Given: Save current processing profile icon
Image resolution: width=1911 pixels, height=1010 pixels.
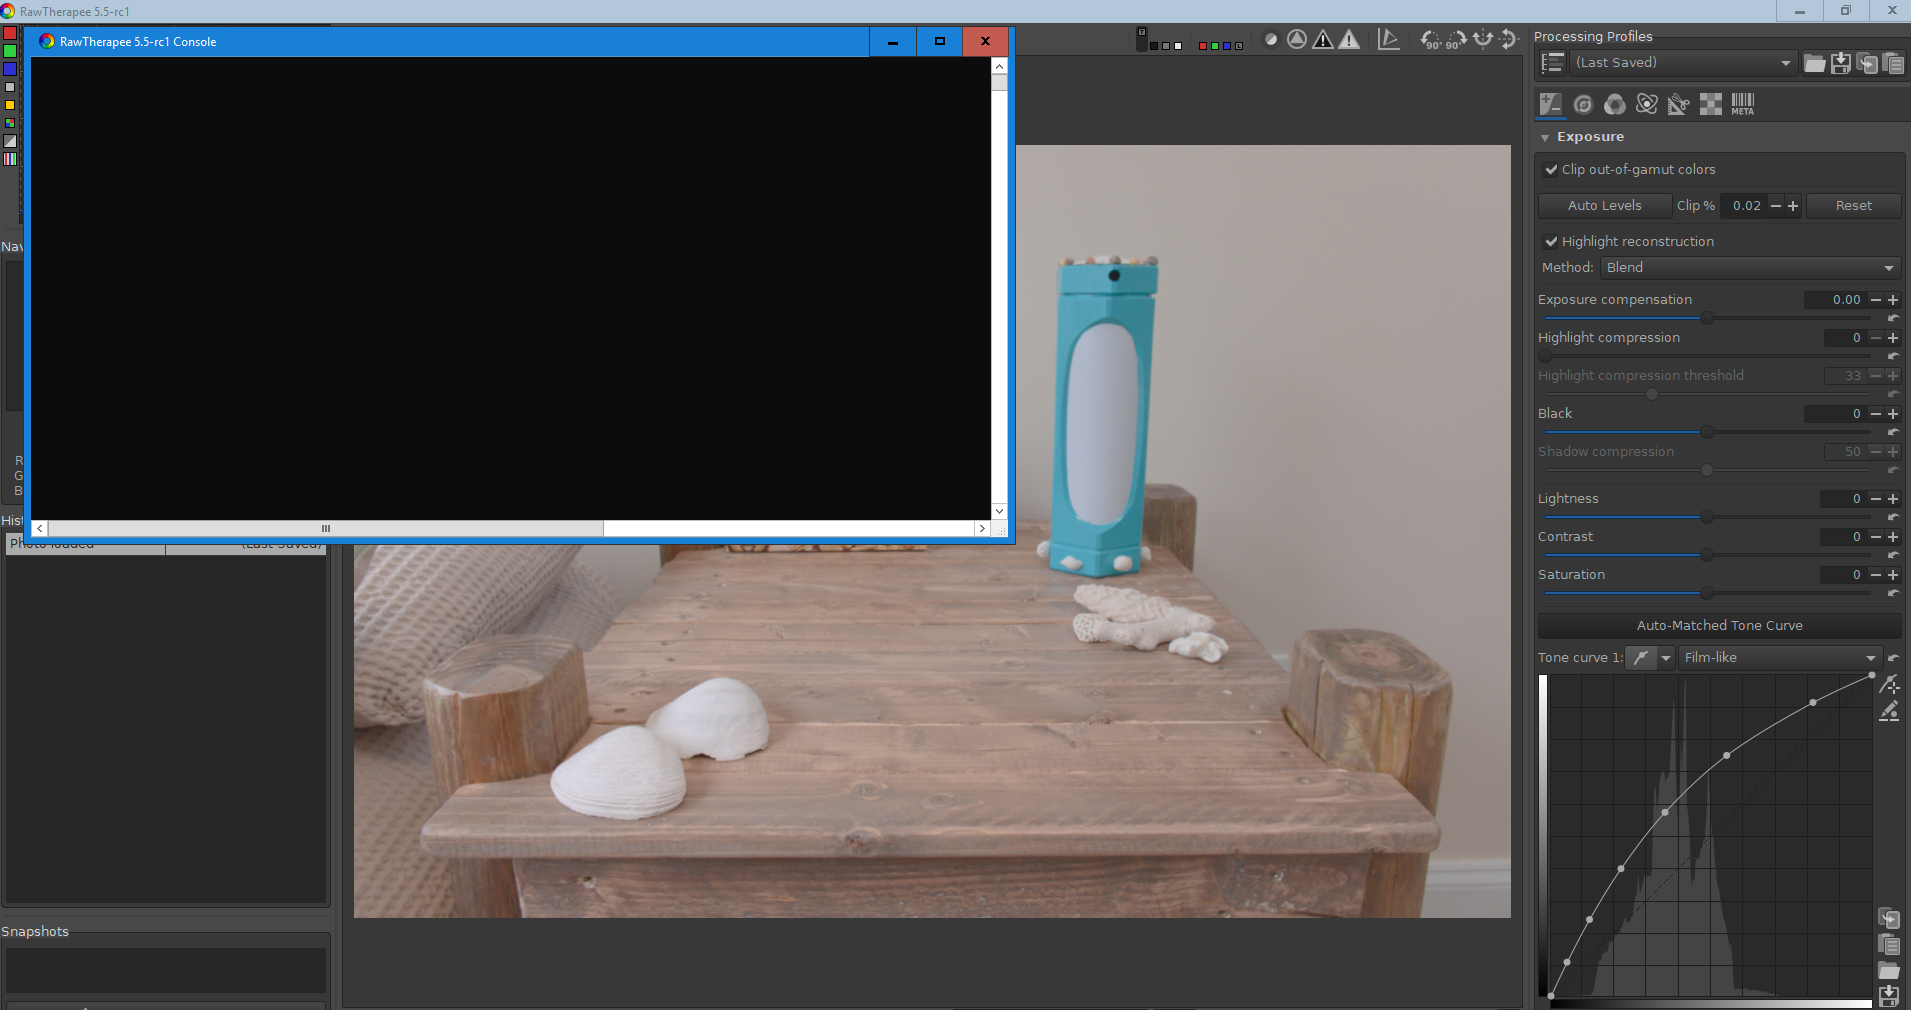Looking at the screenshot, I should pos(1841,63).
